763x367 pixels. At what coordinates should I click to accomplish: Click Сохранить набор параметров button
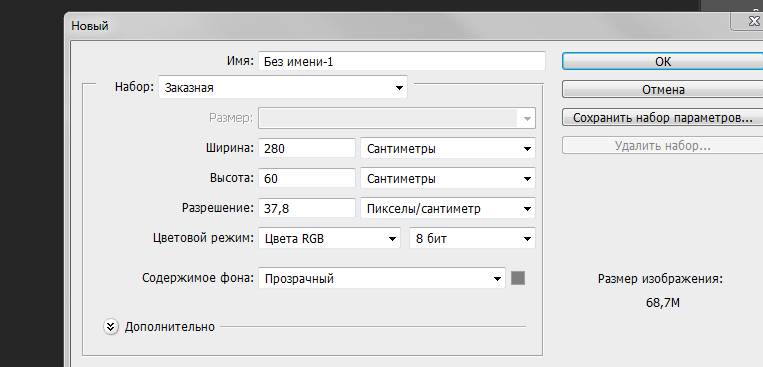pyautogui.click(x=663, y=117)
